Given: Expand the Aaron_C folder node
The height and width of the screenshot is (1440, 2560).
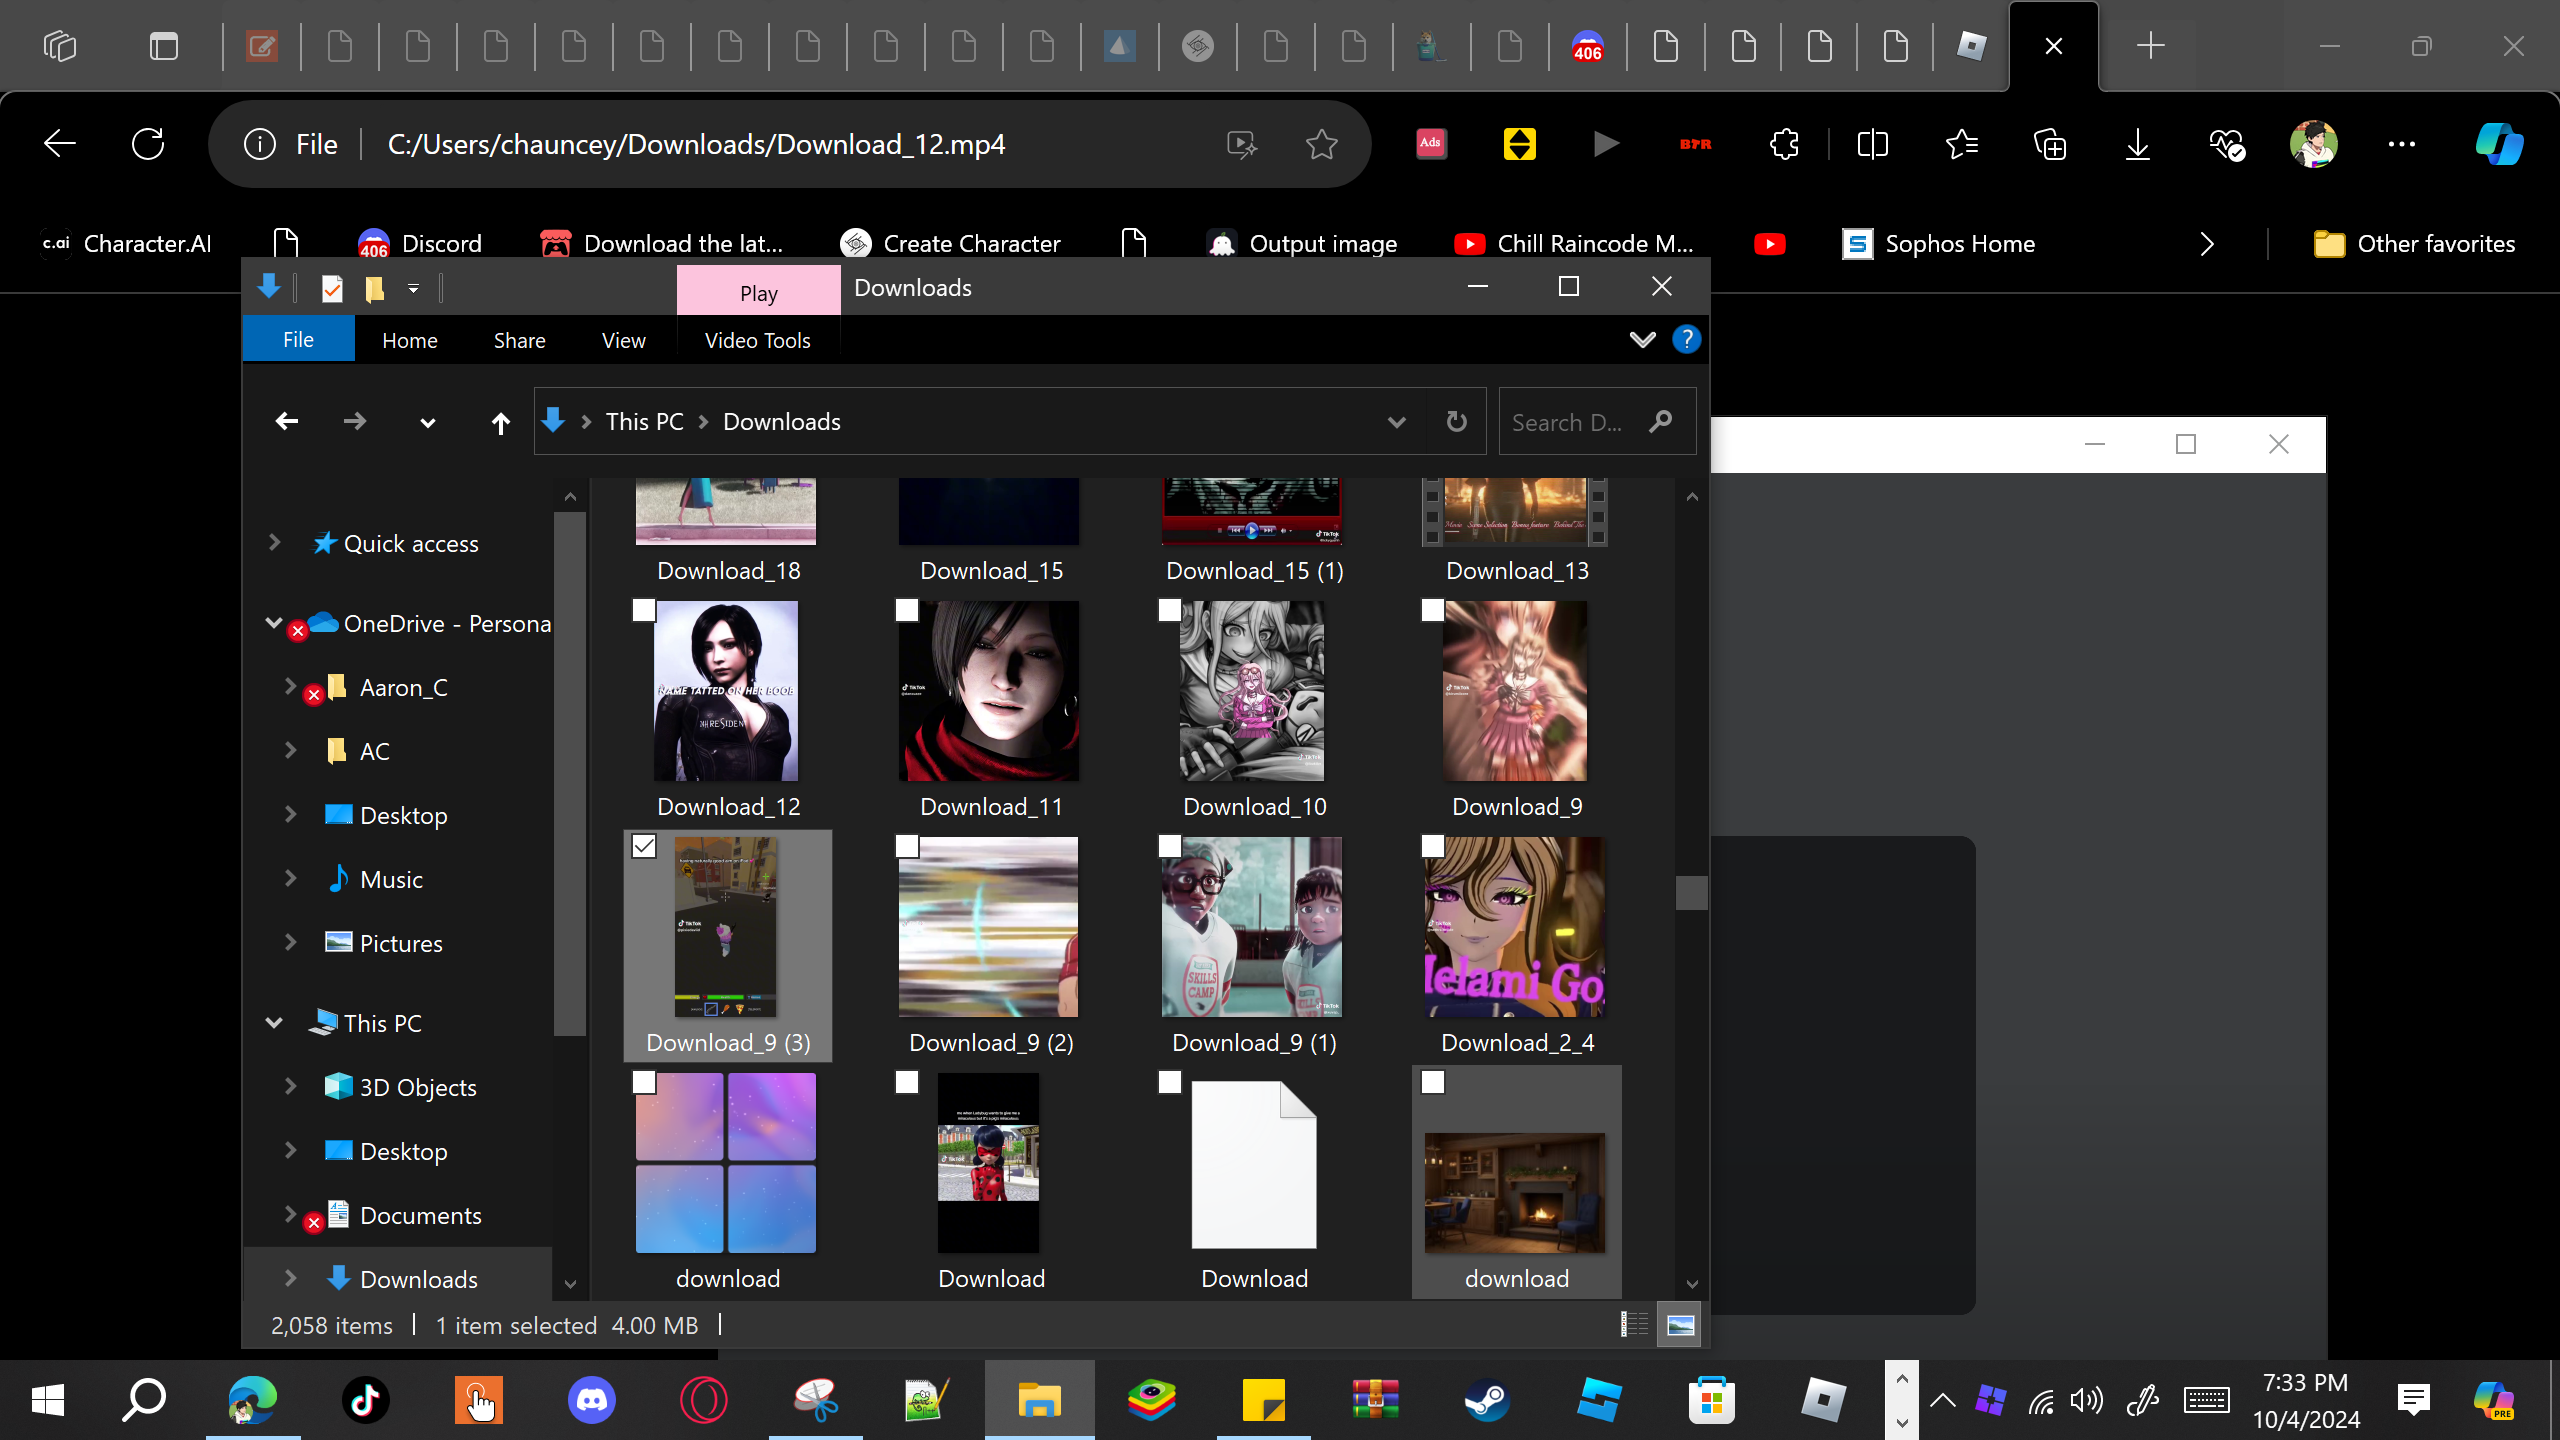Looking at the screenshot, I should 290,687.
